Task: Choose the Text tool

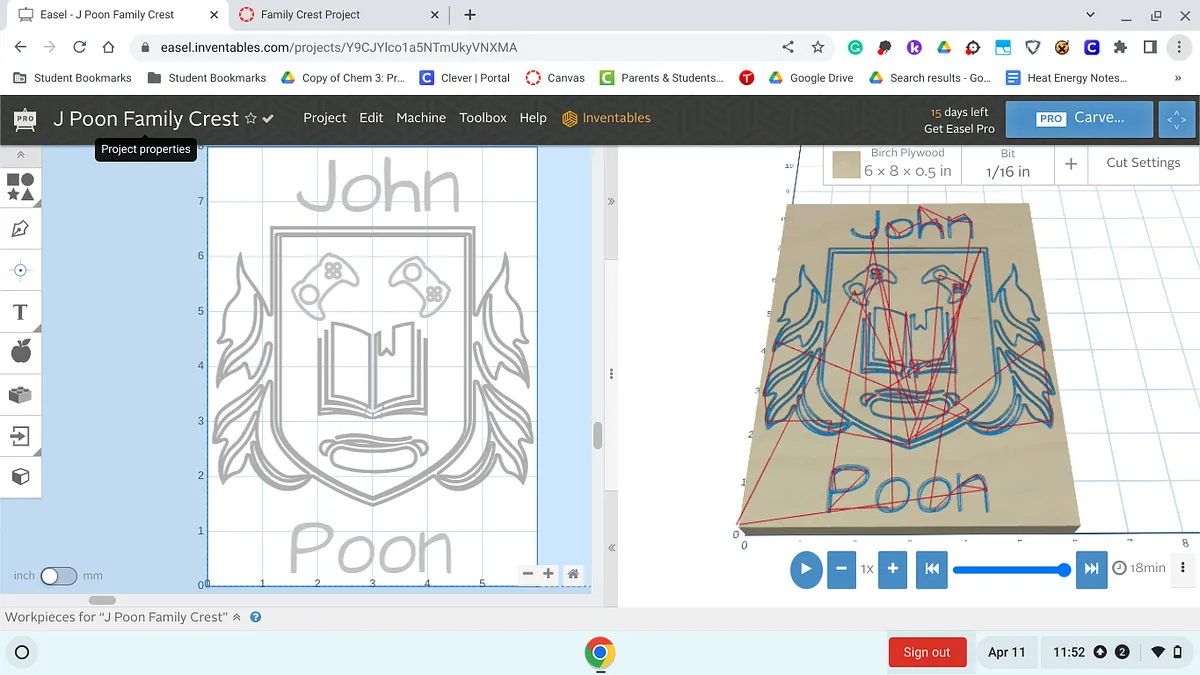Action: 20,312
